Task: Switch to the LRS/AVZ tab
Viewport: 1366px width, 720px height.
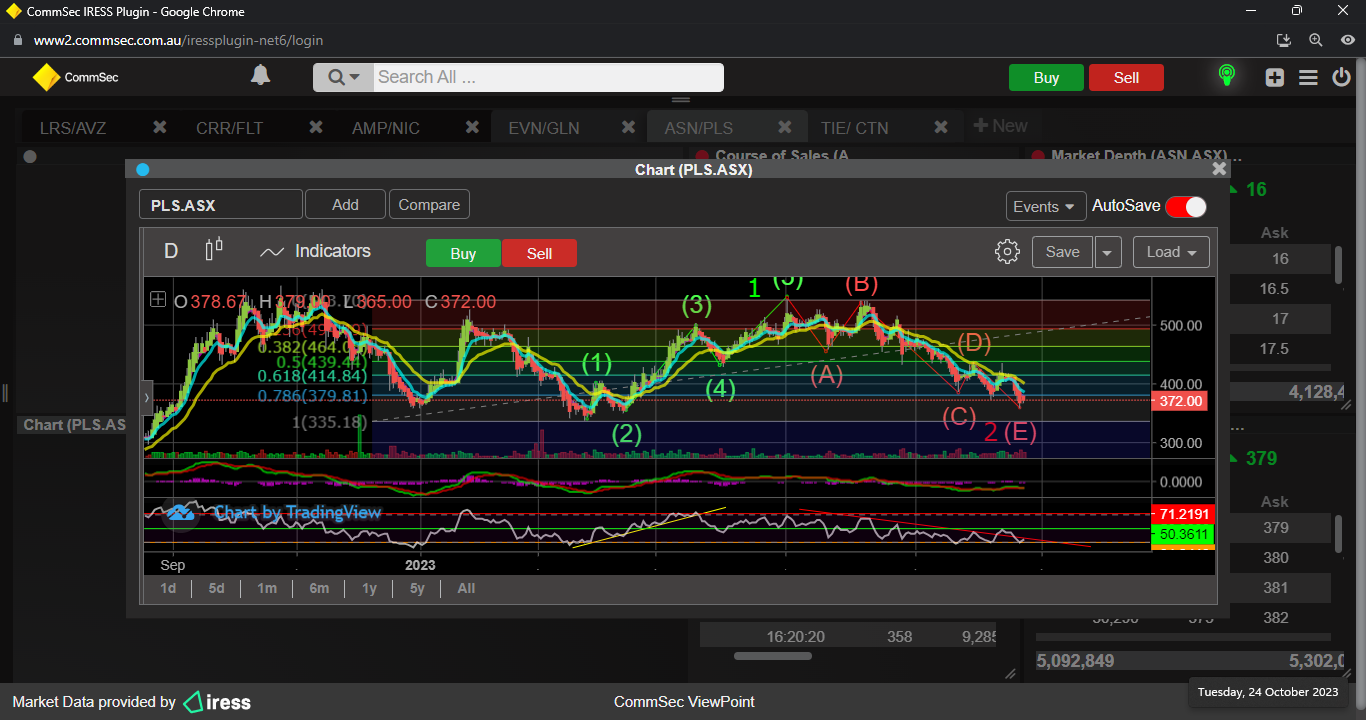Action: click(x=73, y=128)
